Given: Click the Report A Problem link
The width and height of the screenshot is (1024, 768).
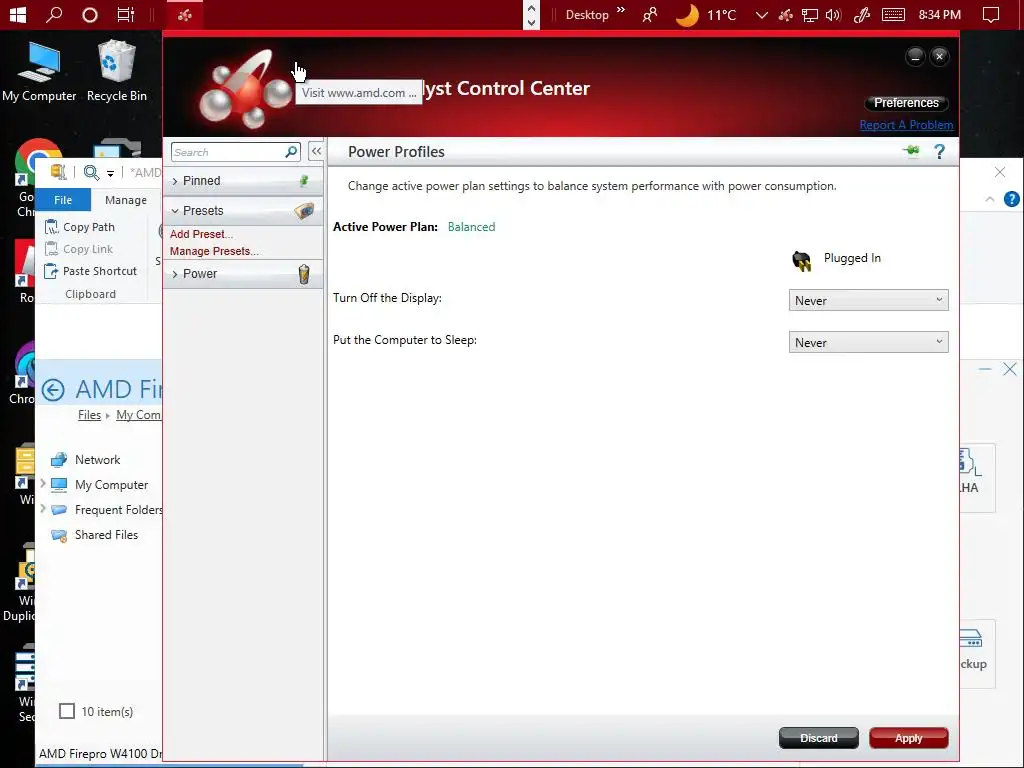Looking at the screenshot, I should tap(906, 125).
